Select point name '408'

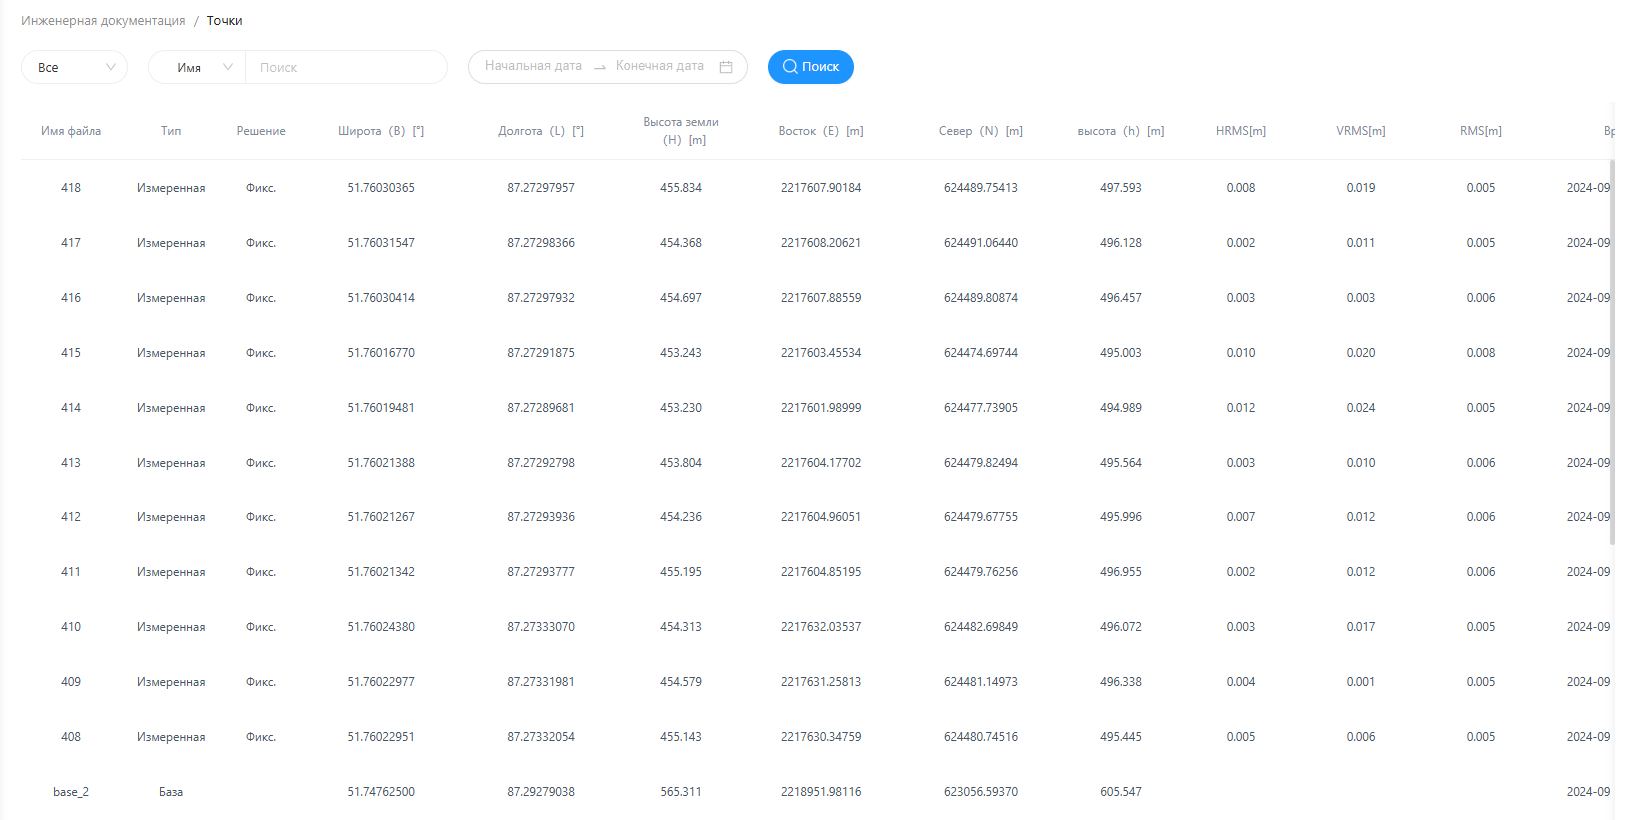tap(71, 737)
